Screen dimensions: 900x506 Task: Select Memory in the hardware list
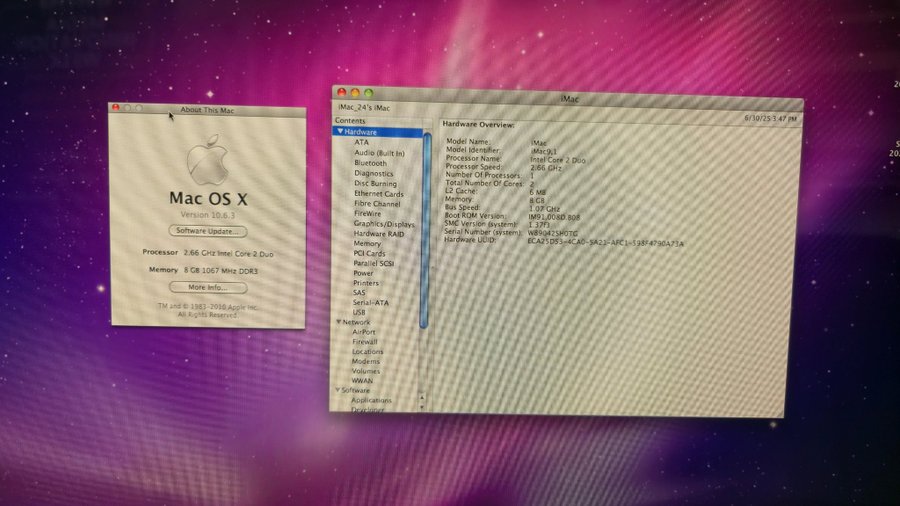coord(367,243)
